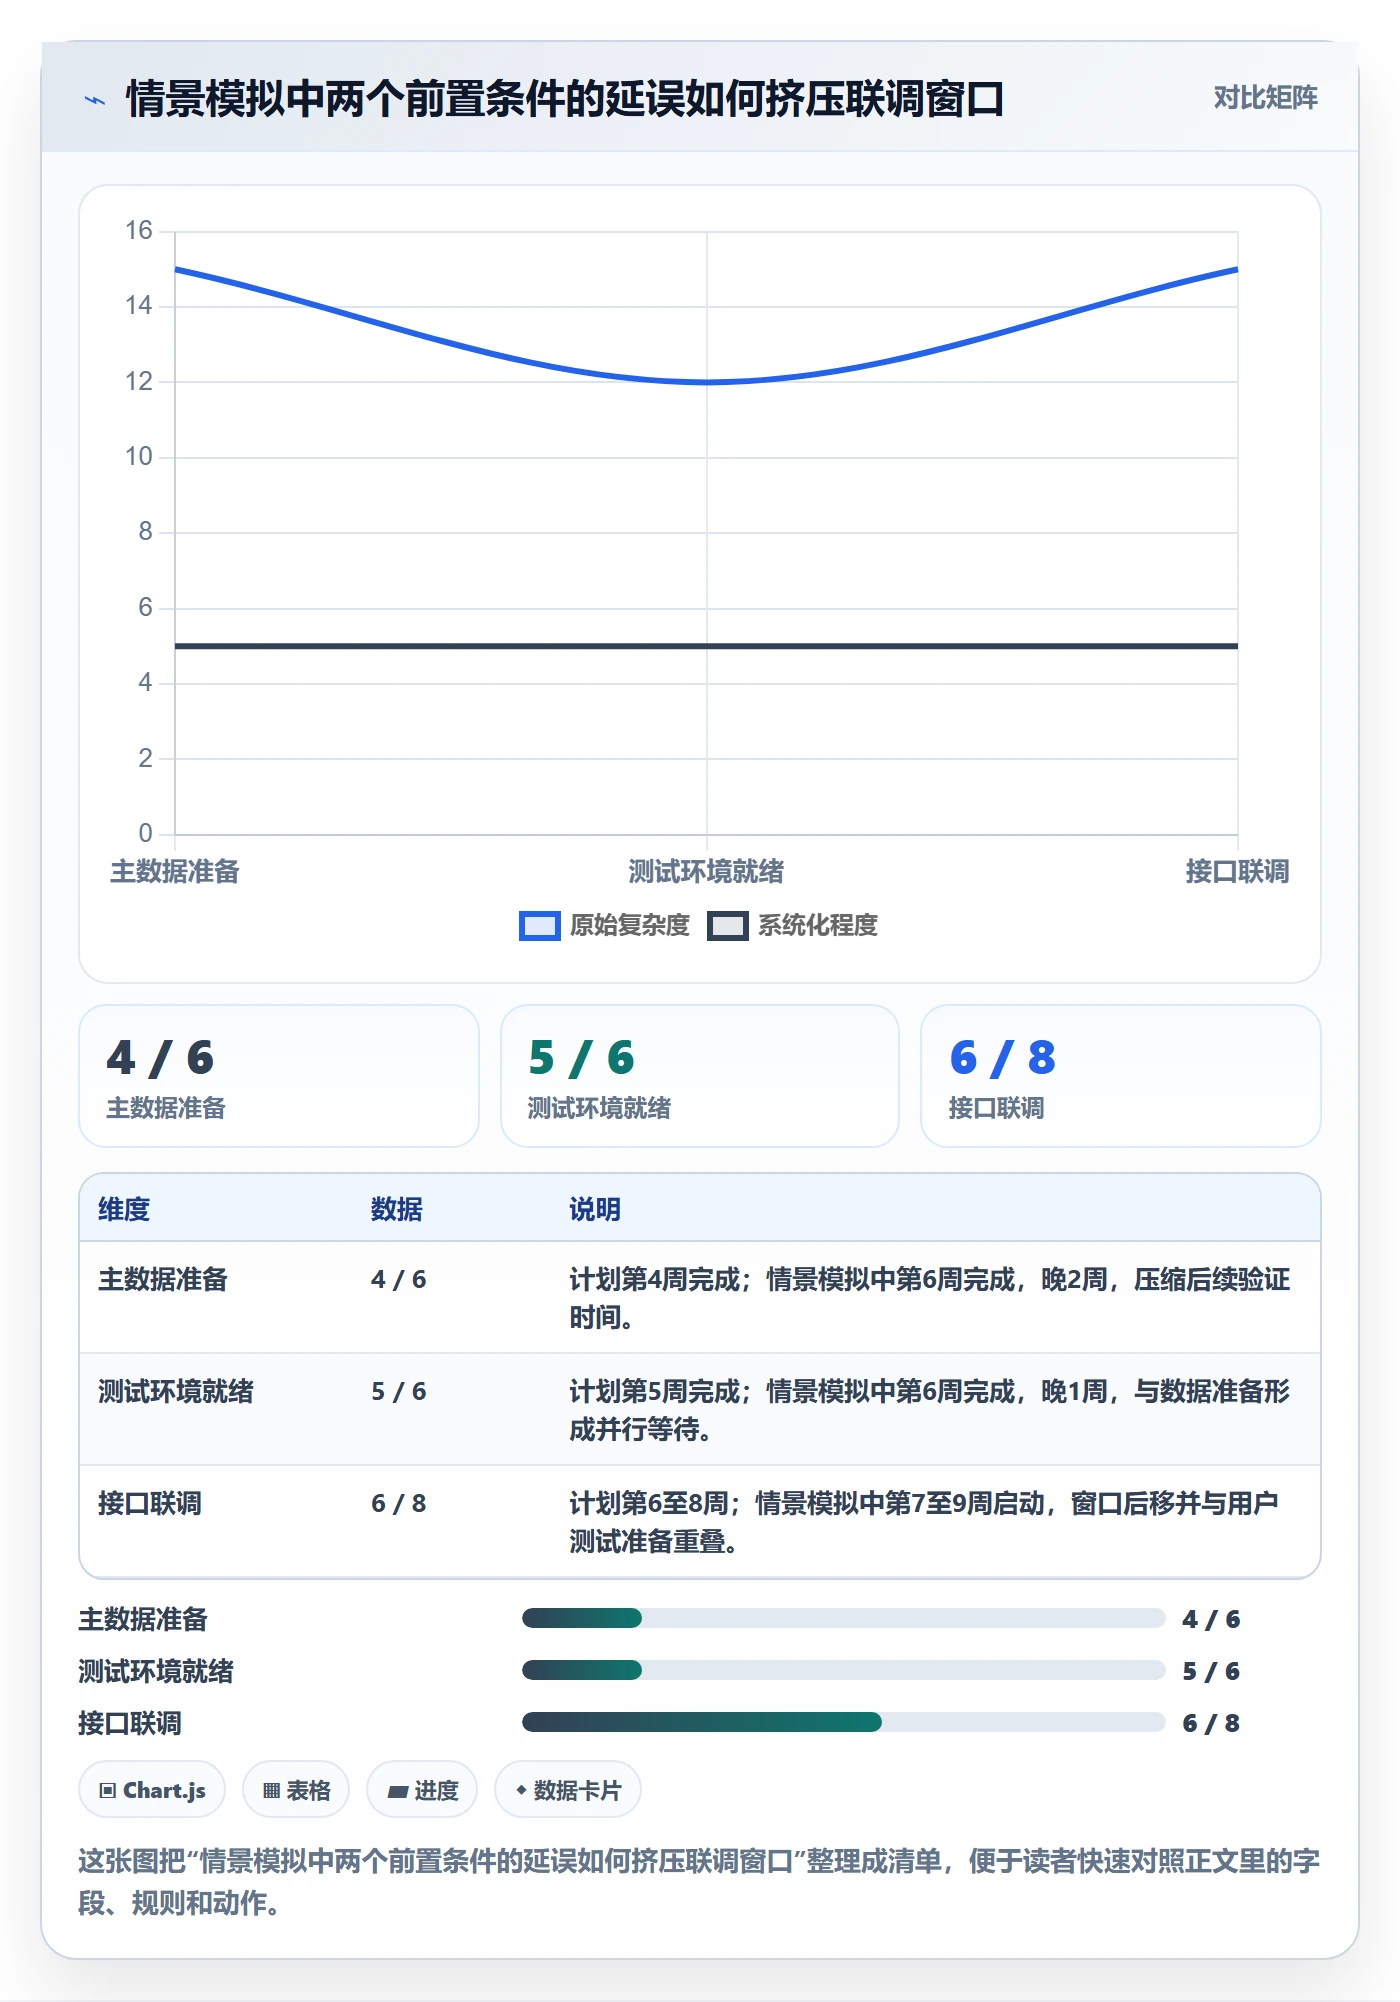The height and width of the screenshot is (2002, 1400).
Task: Click the title 情景模拟中两个前置条件的延误如何挤压联调窗口
Action: 565,99
